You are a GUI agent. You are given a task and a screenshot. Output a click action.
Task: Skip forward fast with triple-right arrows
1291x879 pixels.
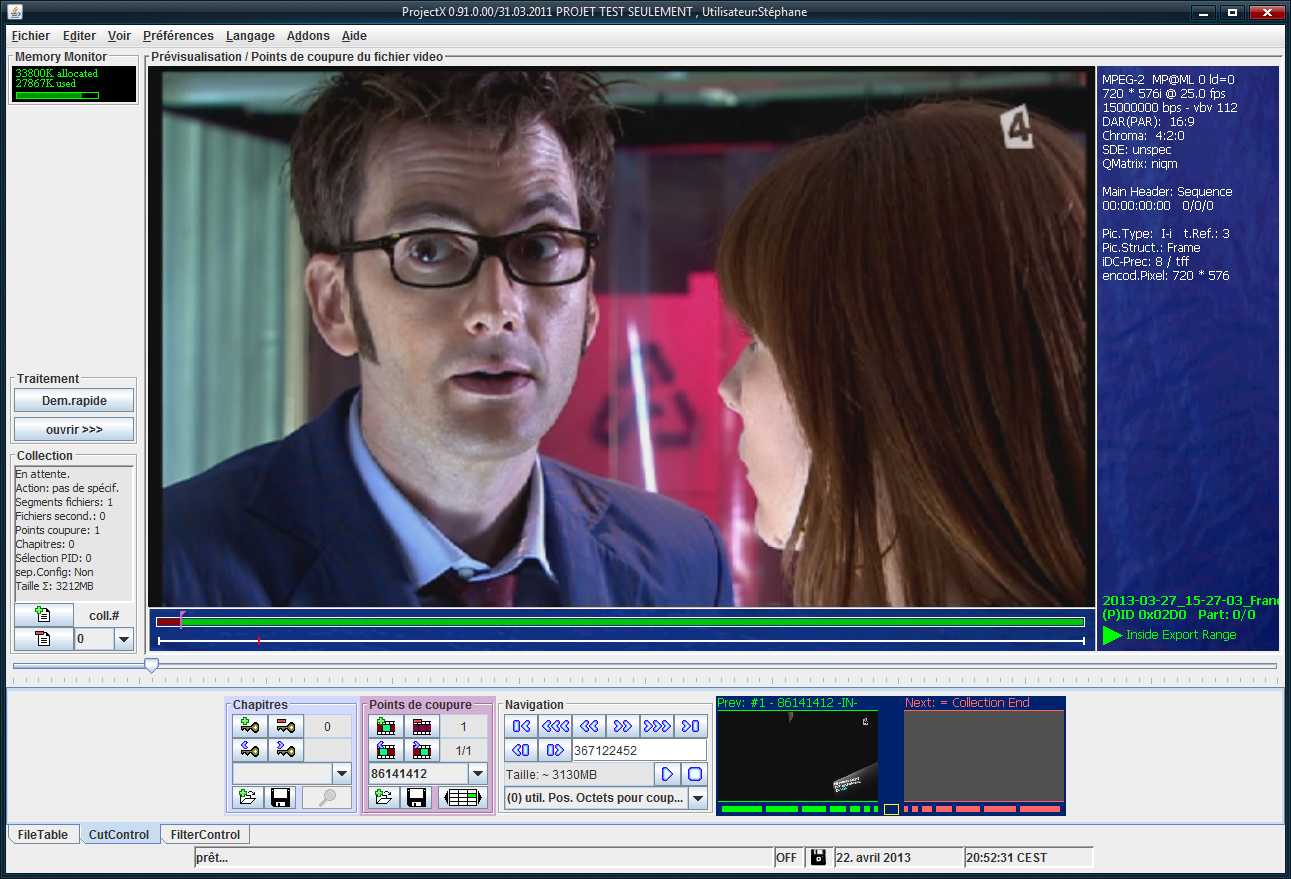[657, 726]
